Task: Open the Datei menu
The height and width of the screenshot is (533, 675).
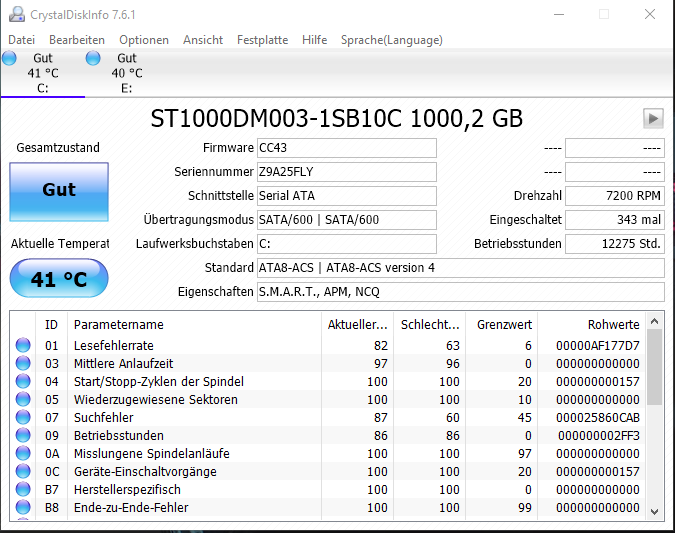Action: point(22,40)
